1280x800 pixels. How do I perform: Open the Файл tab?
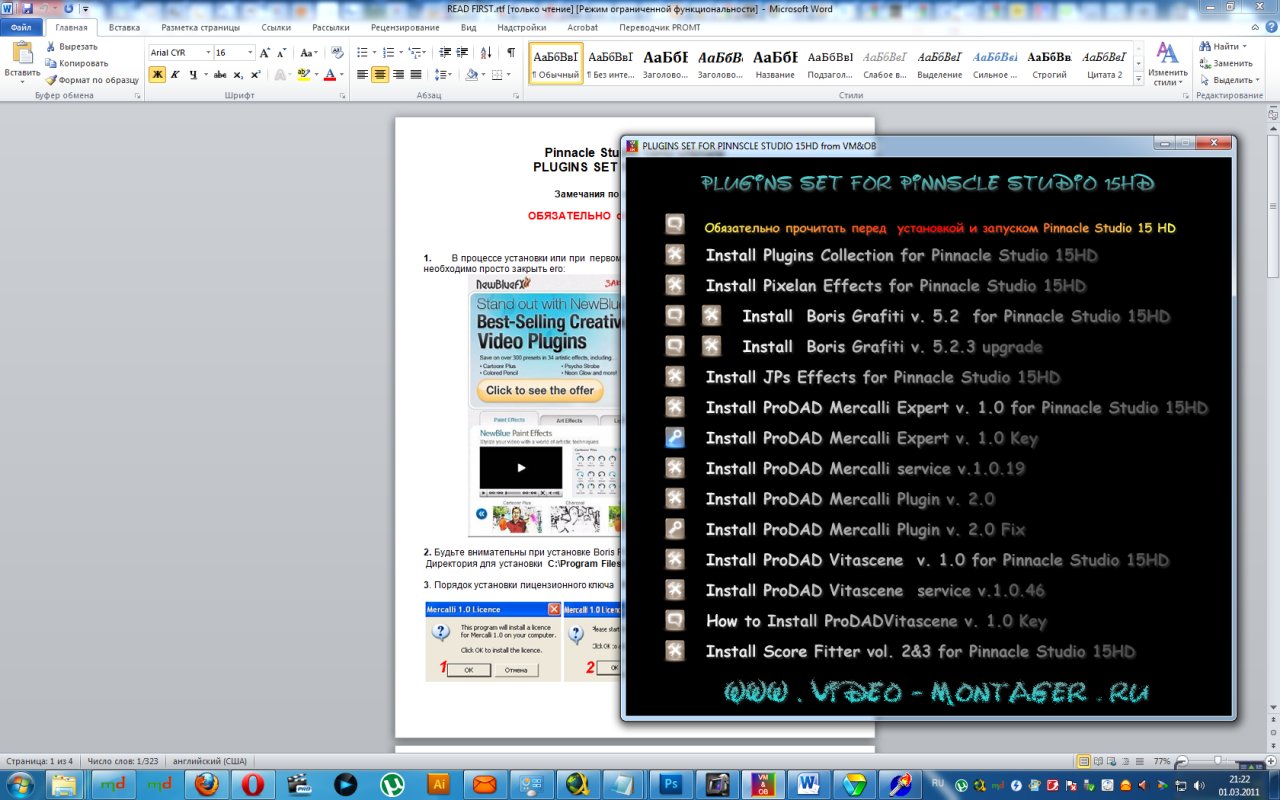coord(20,28)
